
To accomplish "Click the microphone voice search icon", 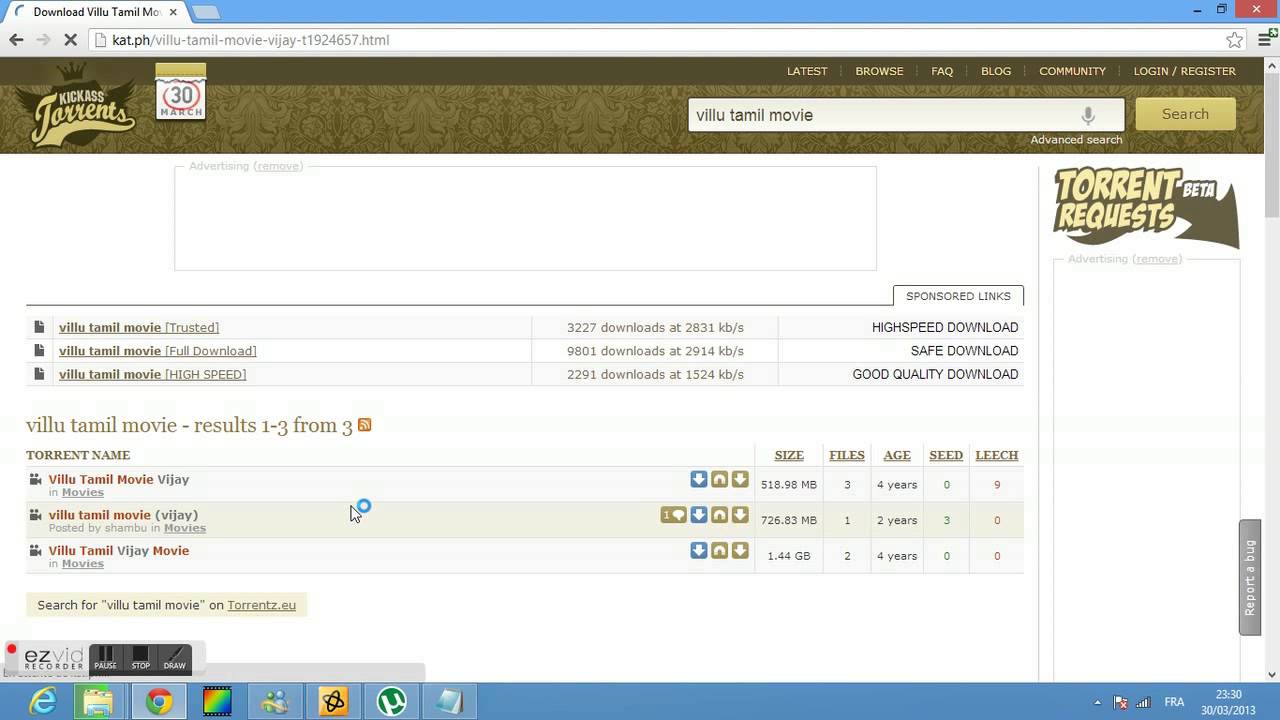I will [1088, 115].
